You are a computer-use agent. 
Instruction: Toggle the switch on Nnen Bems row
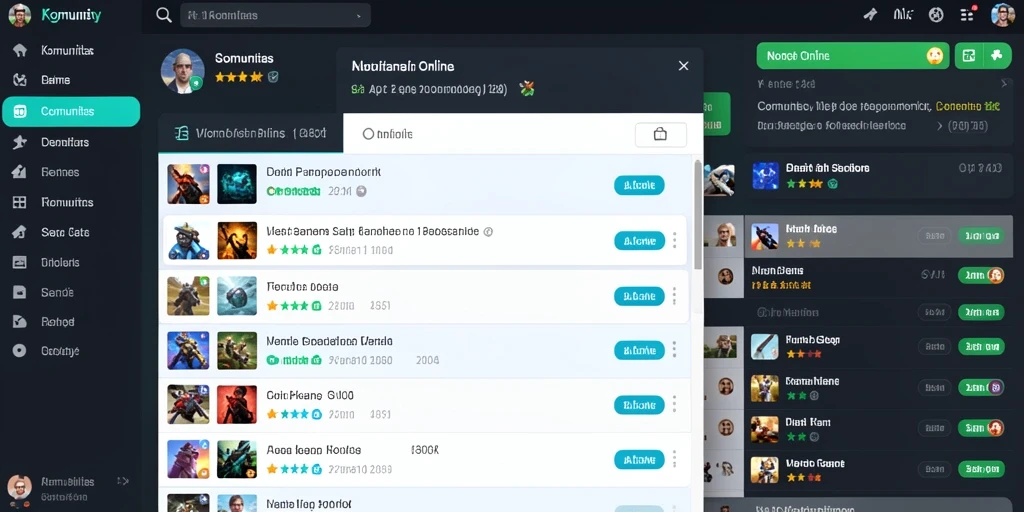(x=980, y=276)
